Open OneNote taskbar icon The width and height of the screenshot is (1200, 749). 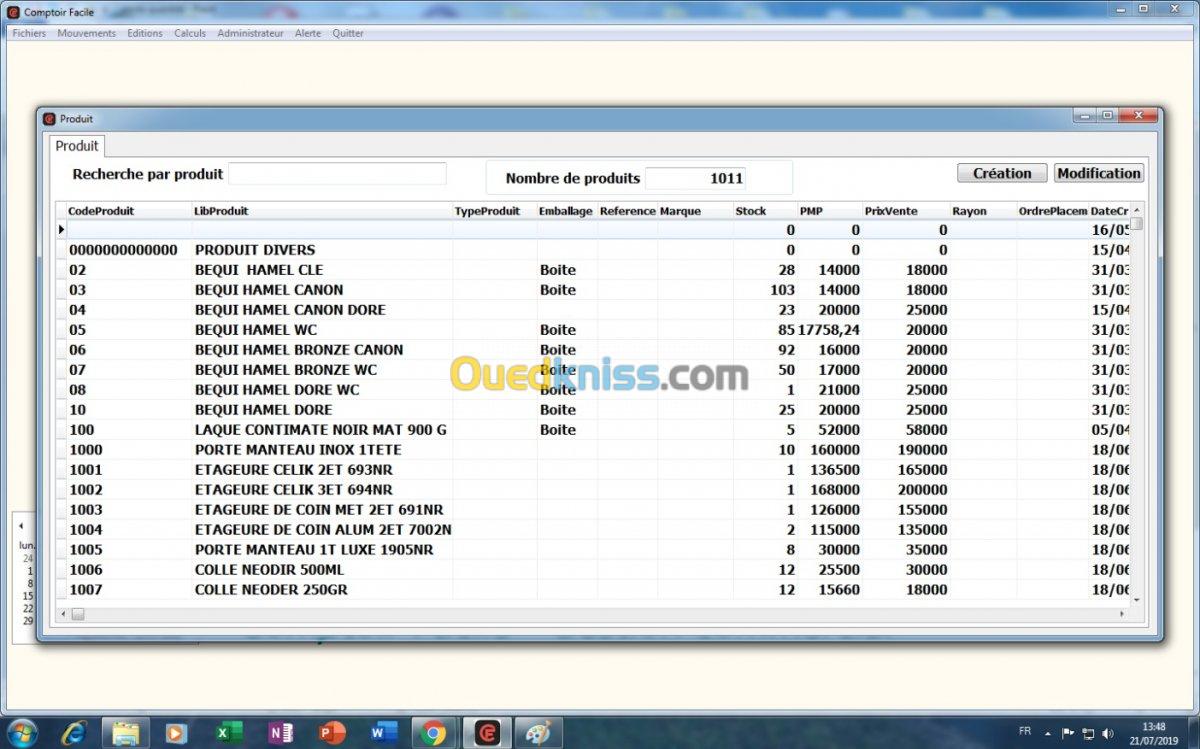pyautogui.click(x=281, y=733)
